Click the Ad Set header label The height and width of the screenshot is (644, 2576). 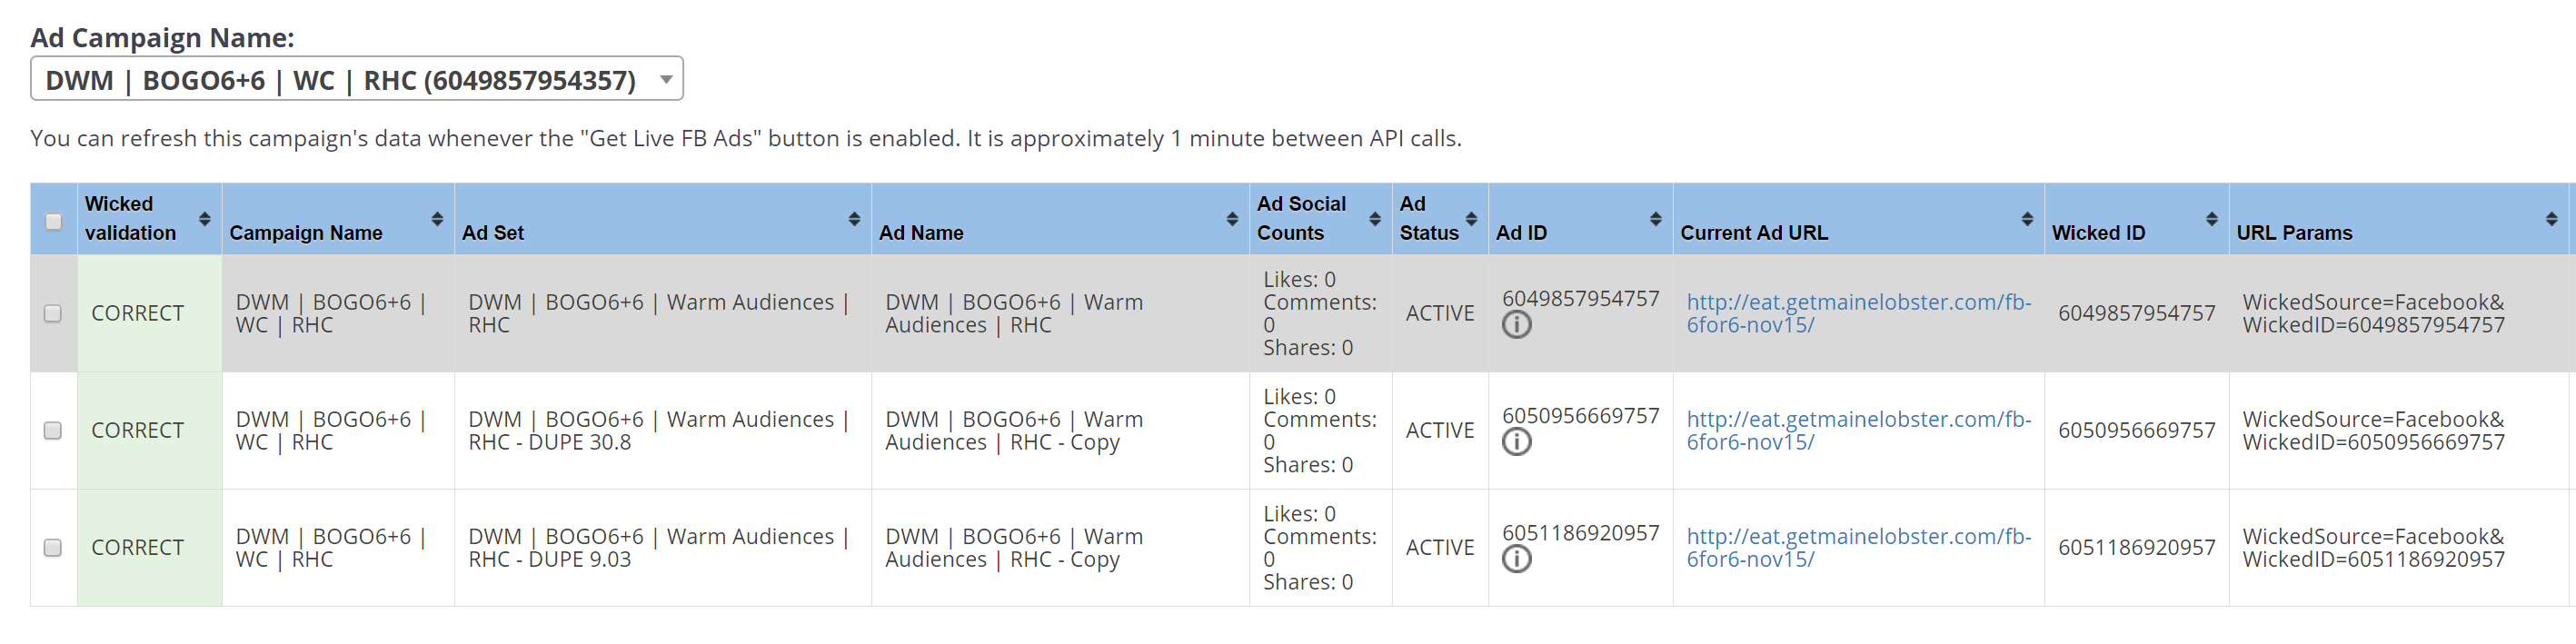[x=493, y=232]
